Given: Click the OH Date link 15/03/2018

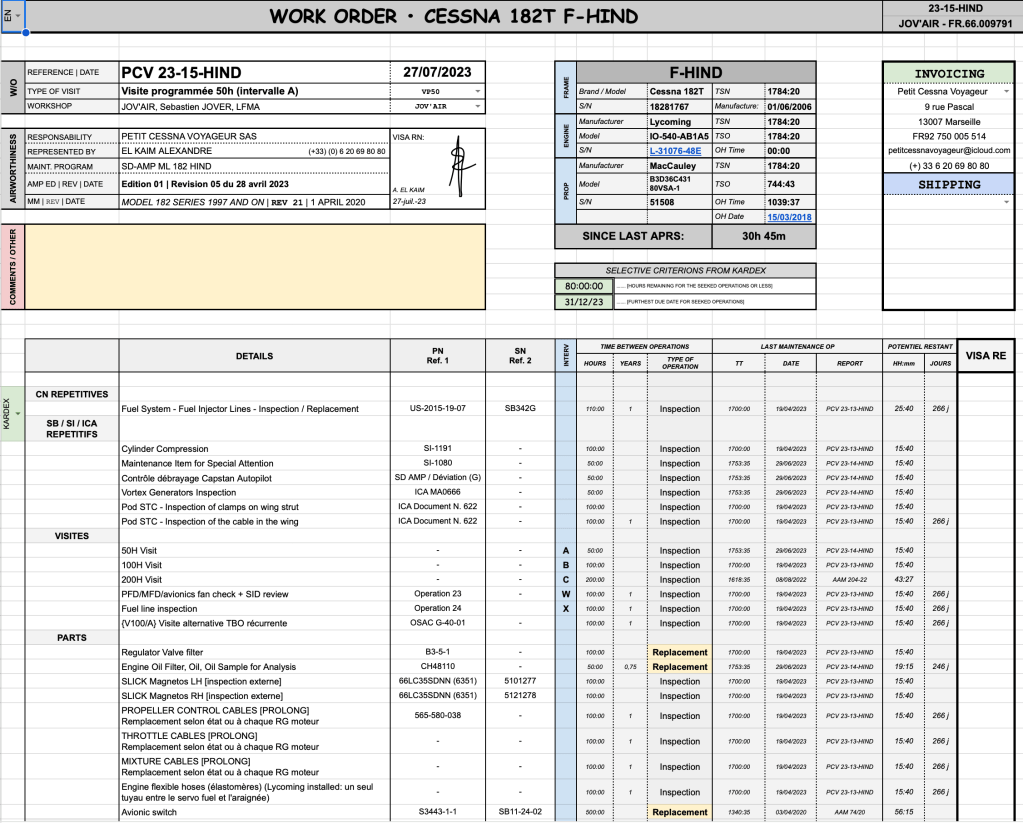Looking at the screenshot, I should click(790, 216).
